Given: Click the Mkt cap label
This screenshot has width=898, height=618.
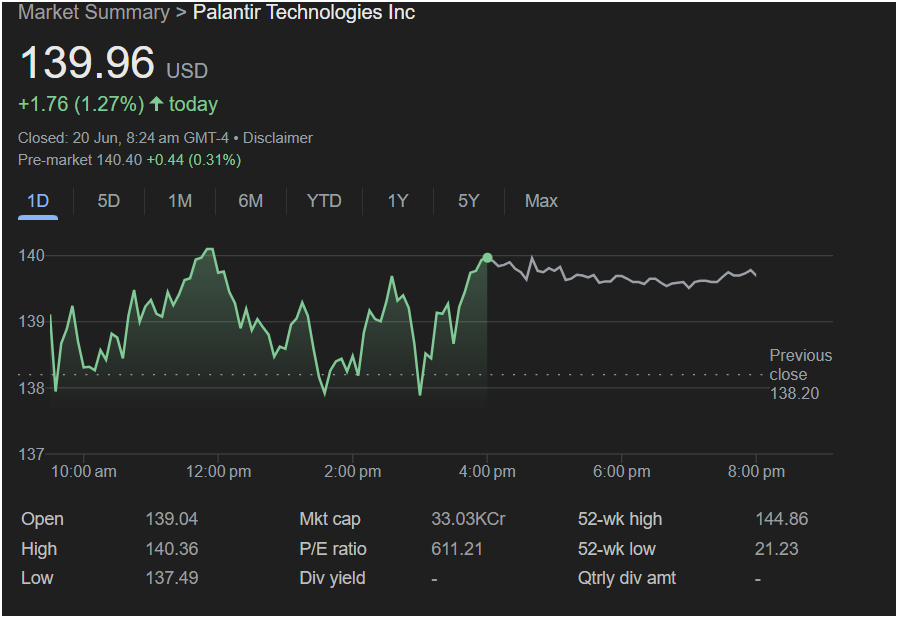Looking at the screenshot, I should [330, 519].
